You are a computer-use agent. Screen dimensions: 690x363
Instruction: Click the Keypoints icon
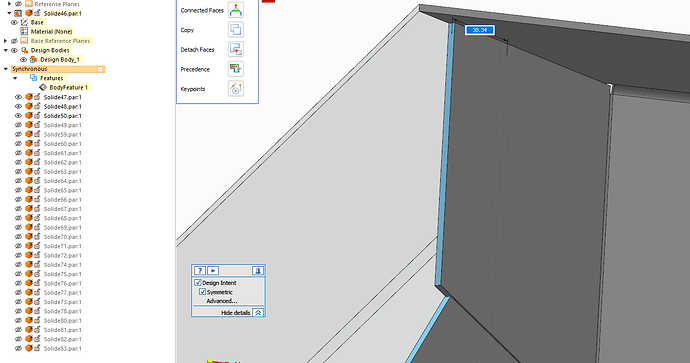236,88
